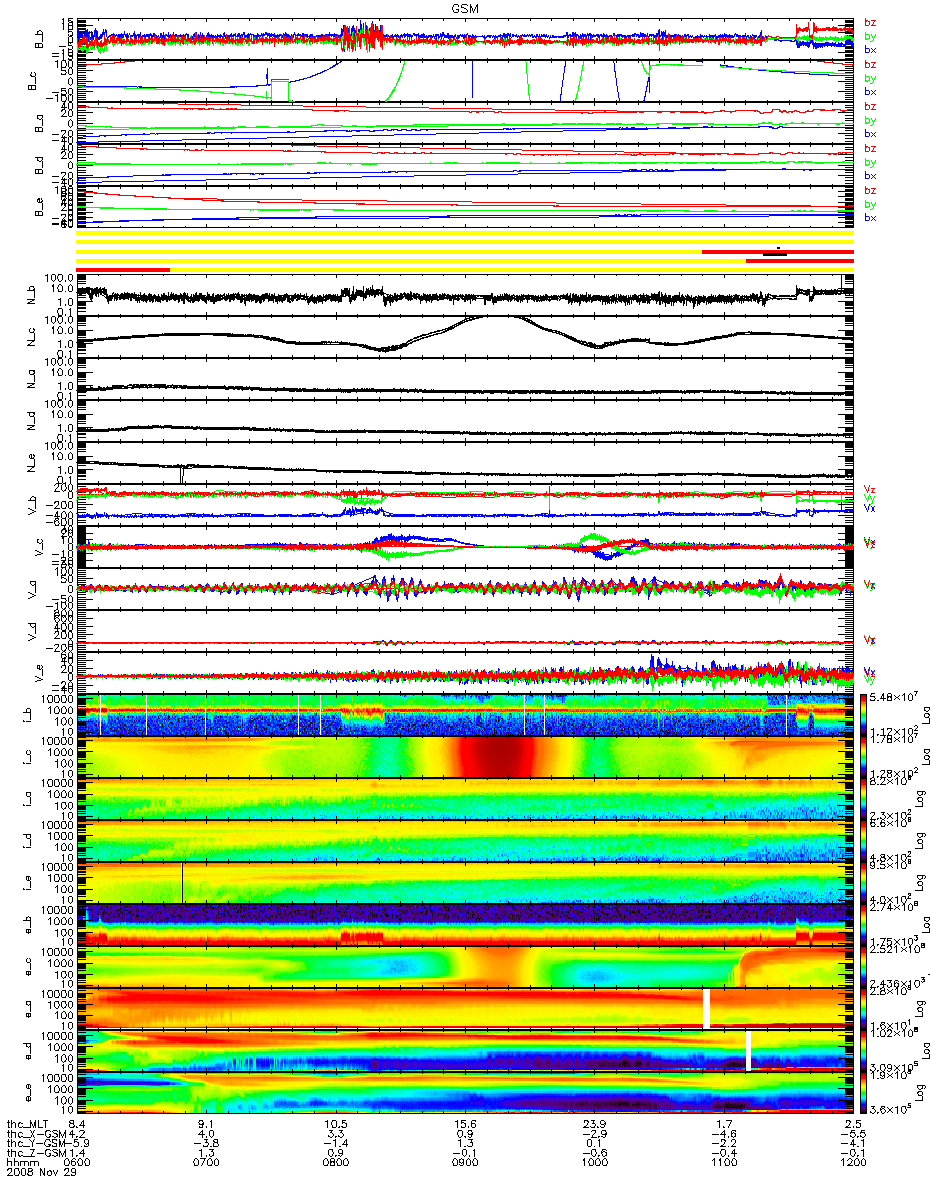Select the B_e axis label
The width and height of the screenshot is (930, 1200).
(37, 207)
